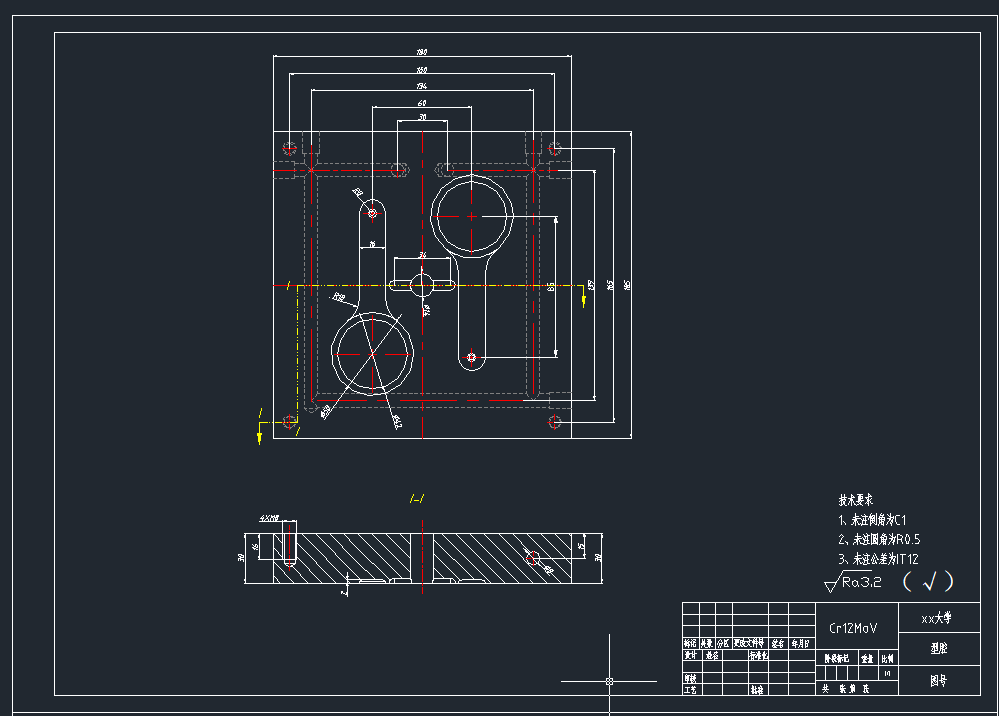This screenshot has height=716, width=999.
Task: Select the I—I section view label
Action: pos(417,499)
